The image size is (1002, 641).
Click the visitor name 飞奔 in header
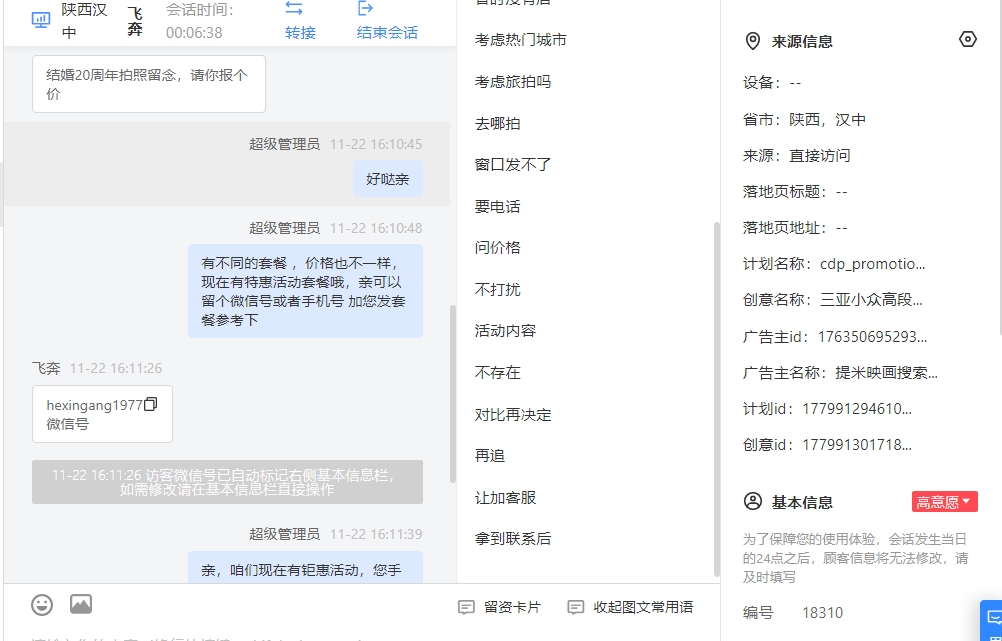135,20
